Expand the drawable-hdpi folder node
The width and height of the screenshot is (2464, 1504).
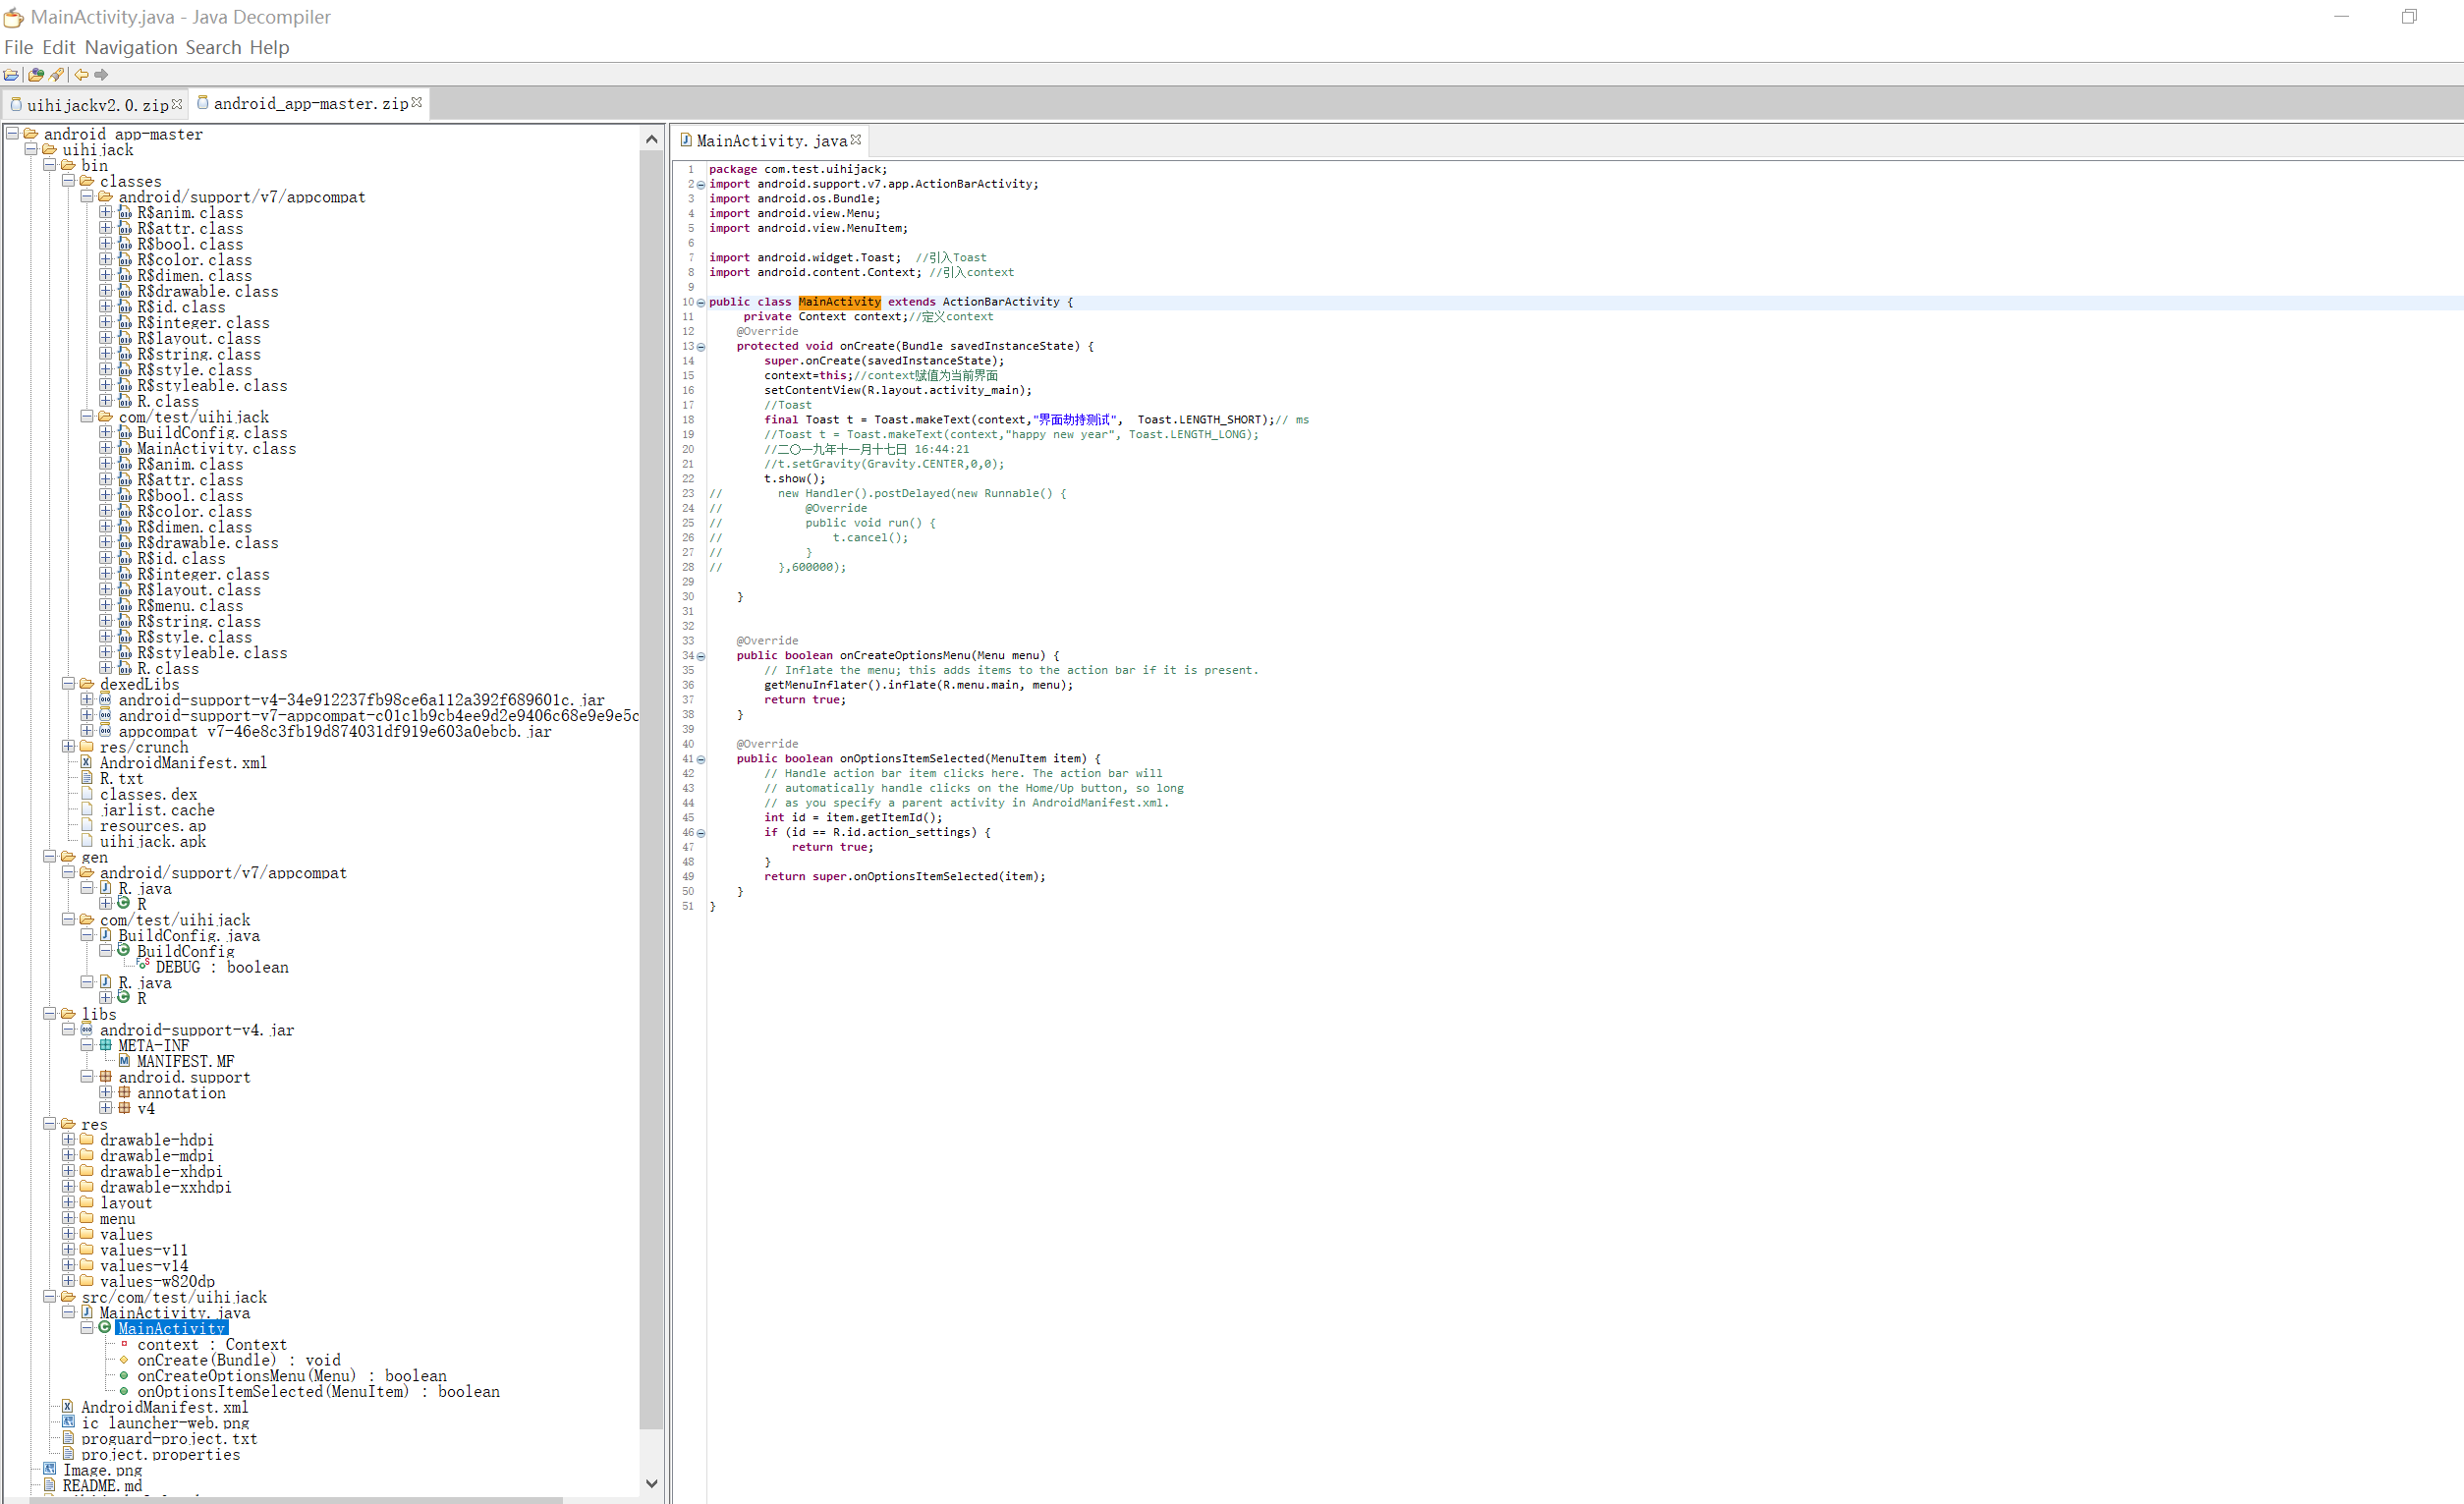pyautogui.click(x=69, y=1139)
